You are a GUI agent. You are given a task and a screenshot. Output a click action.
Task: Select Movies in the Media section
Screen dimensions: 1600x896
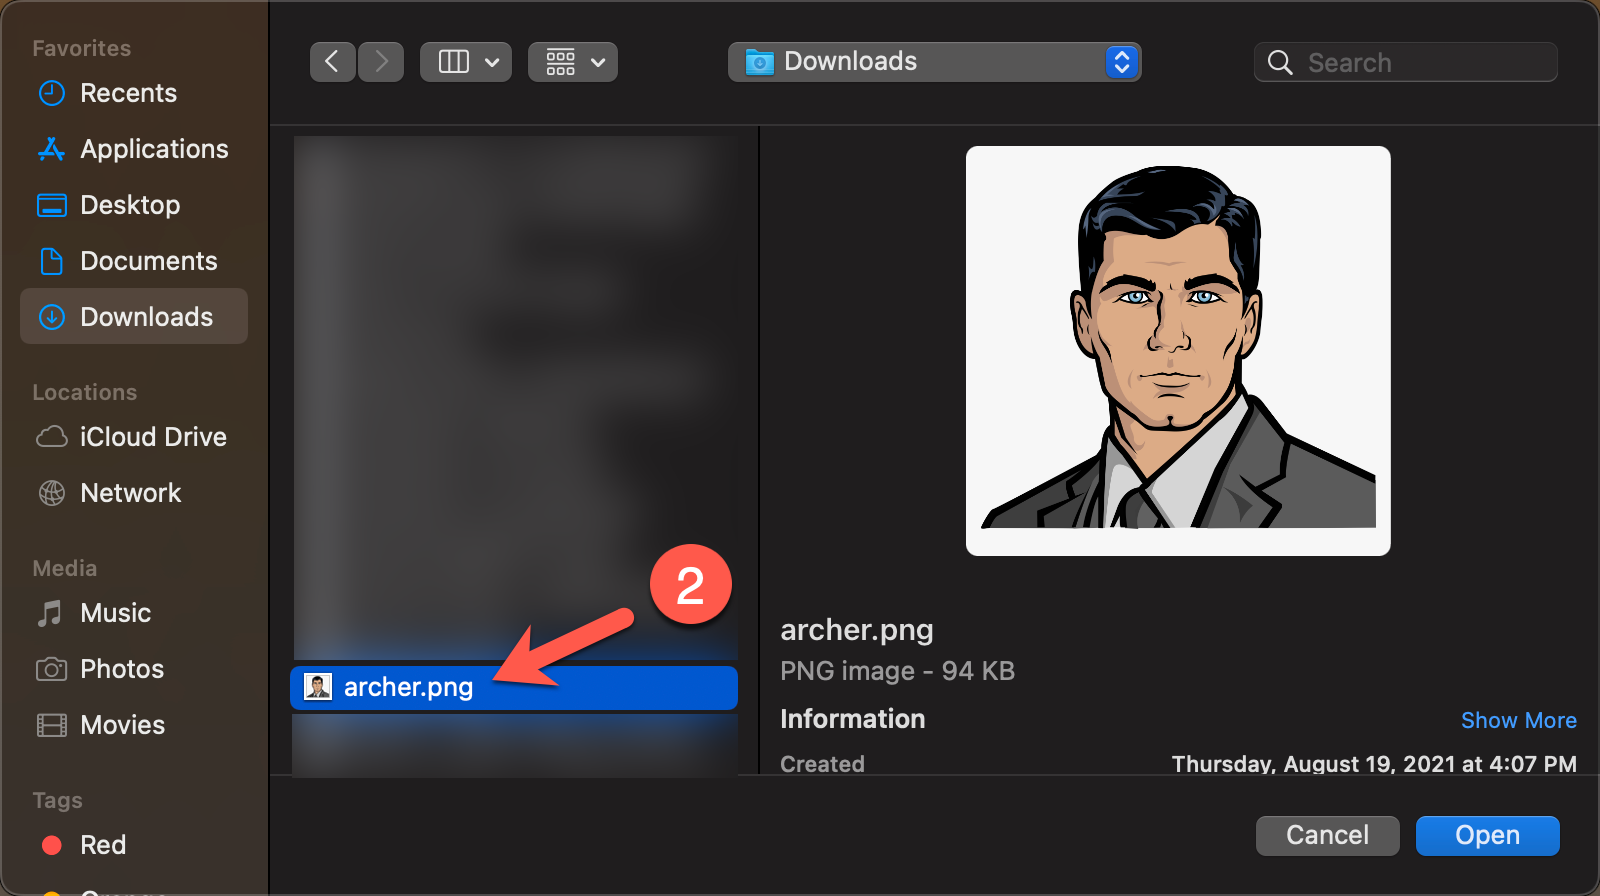122,725
